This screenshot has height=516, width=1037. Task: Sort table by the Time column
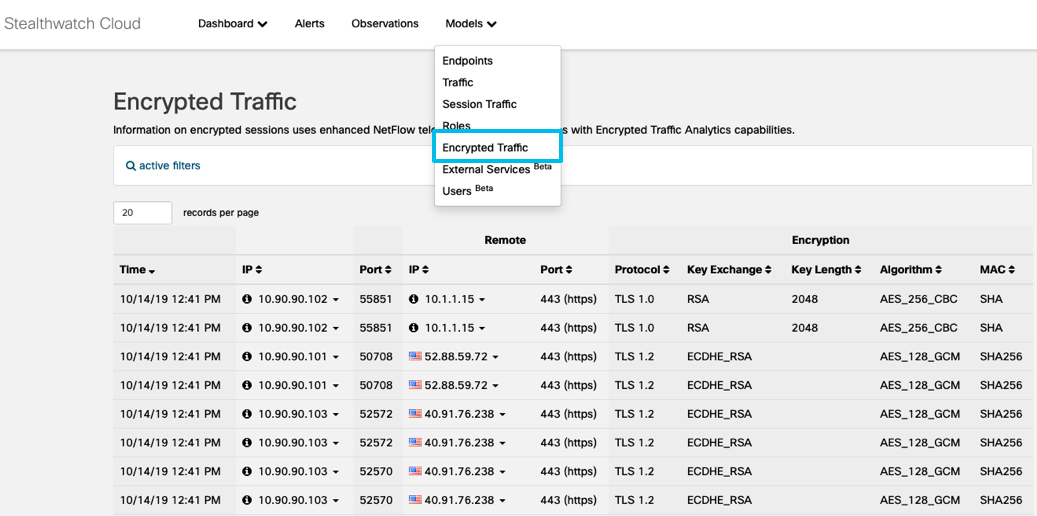click(x=137, y=270)
